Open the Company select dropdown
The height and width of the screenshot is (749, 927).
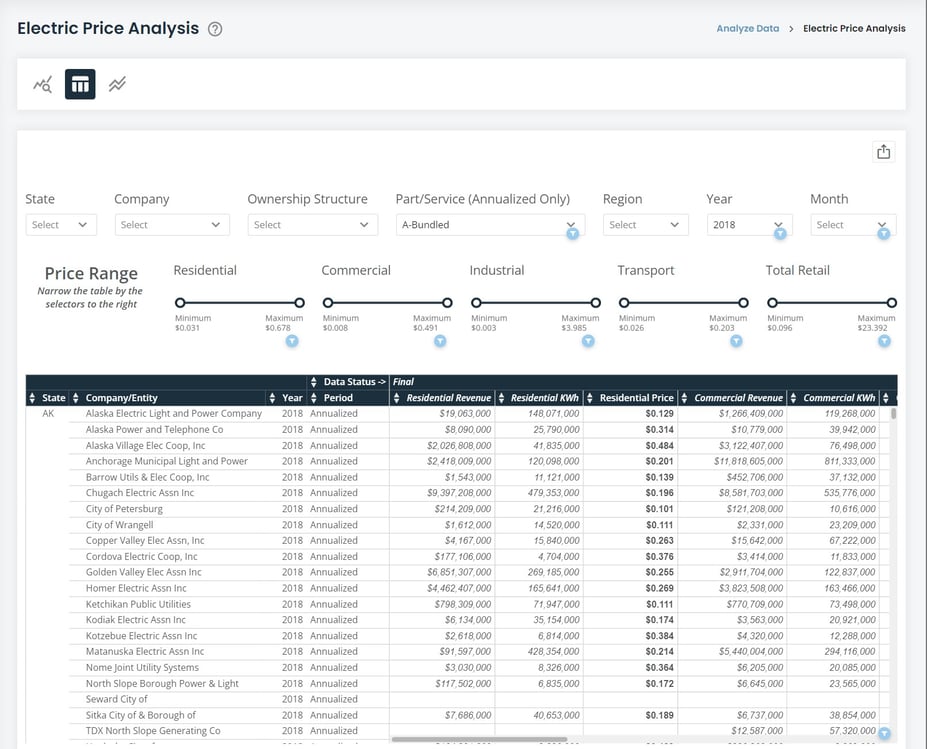[x=172, y=225]
